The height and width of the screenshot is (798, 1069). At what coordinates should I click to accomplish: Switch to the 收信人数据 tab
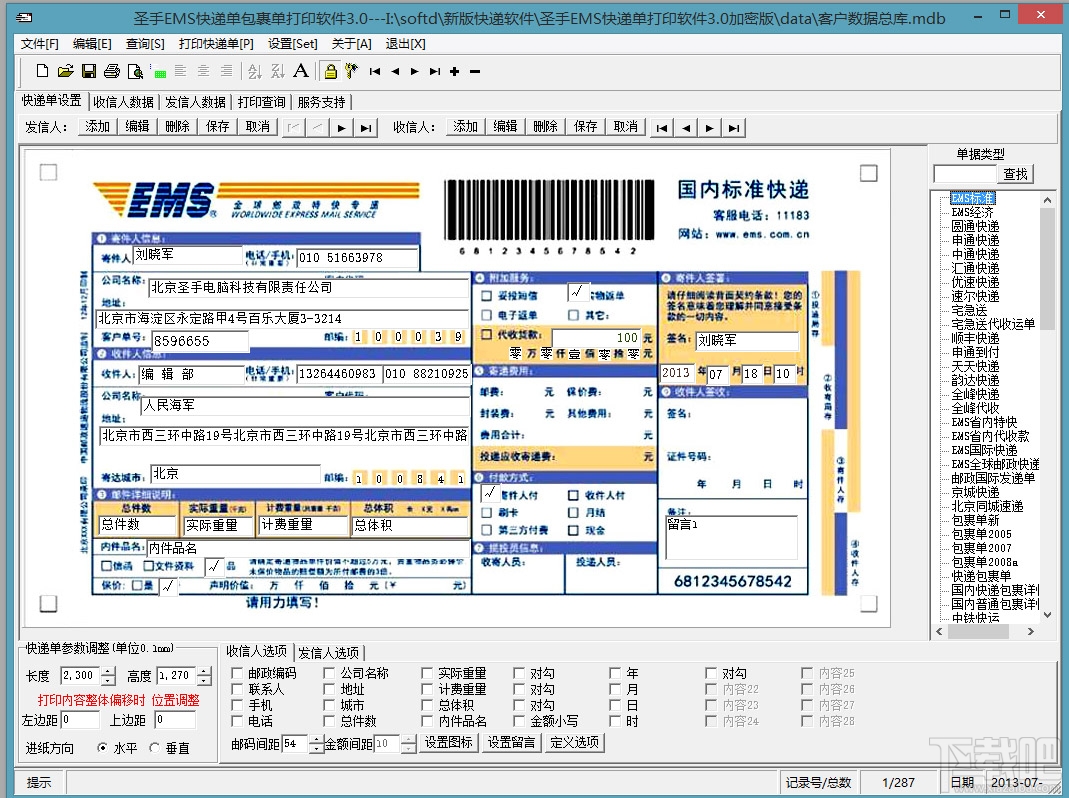[124, 102]
